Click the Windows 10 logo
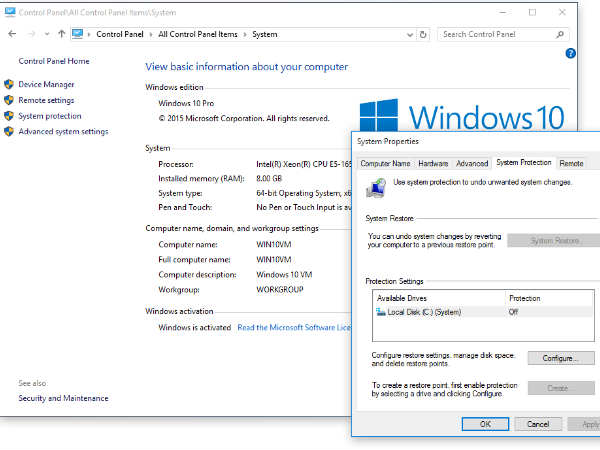Screen dimensions: 600x450 462,115
